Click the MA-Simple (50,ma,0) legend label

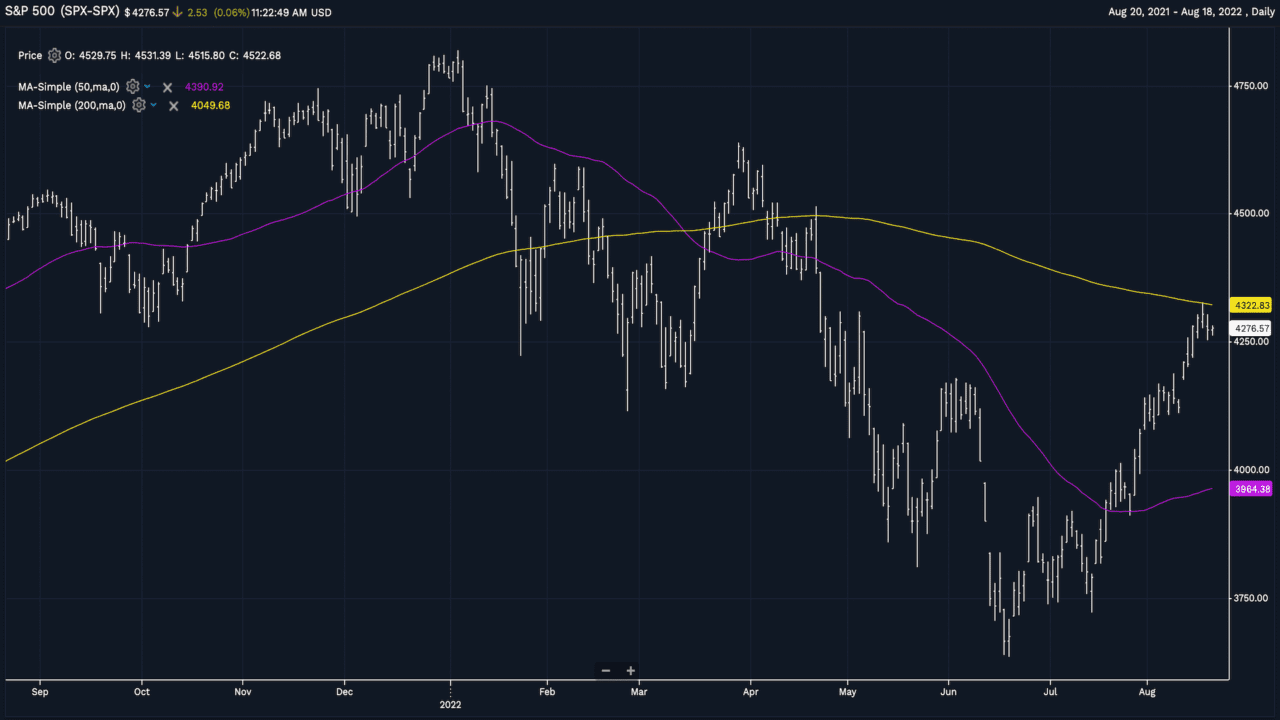[69, 87]
